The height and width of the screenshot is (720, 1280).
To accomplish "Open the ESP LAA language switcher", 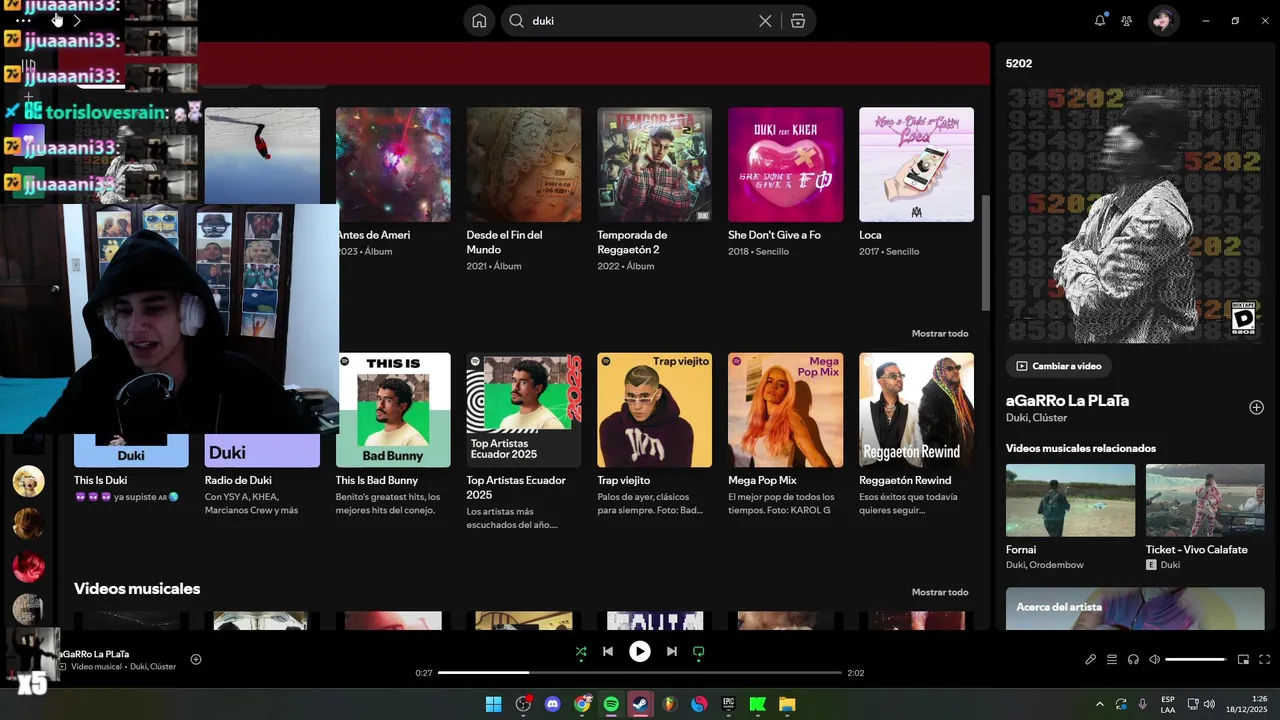I will (1168, 704).
